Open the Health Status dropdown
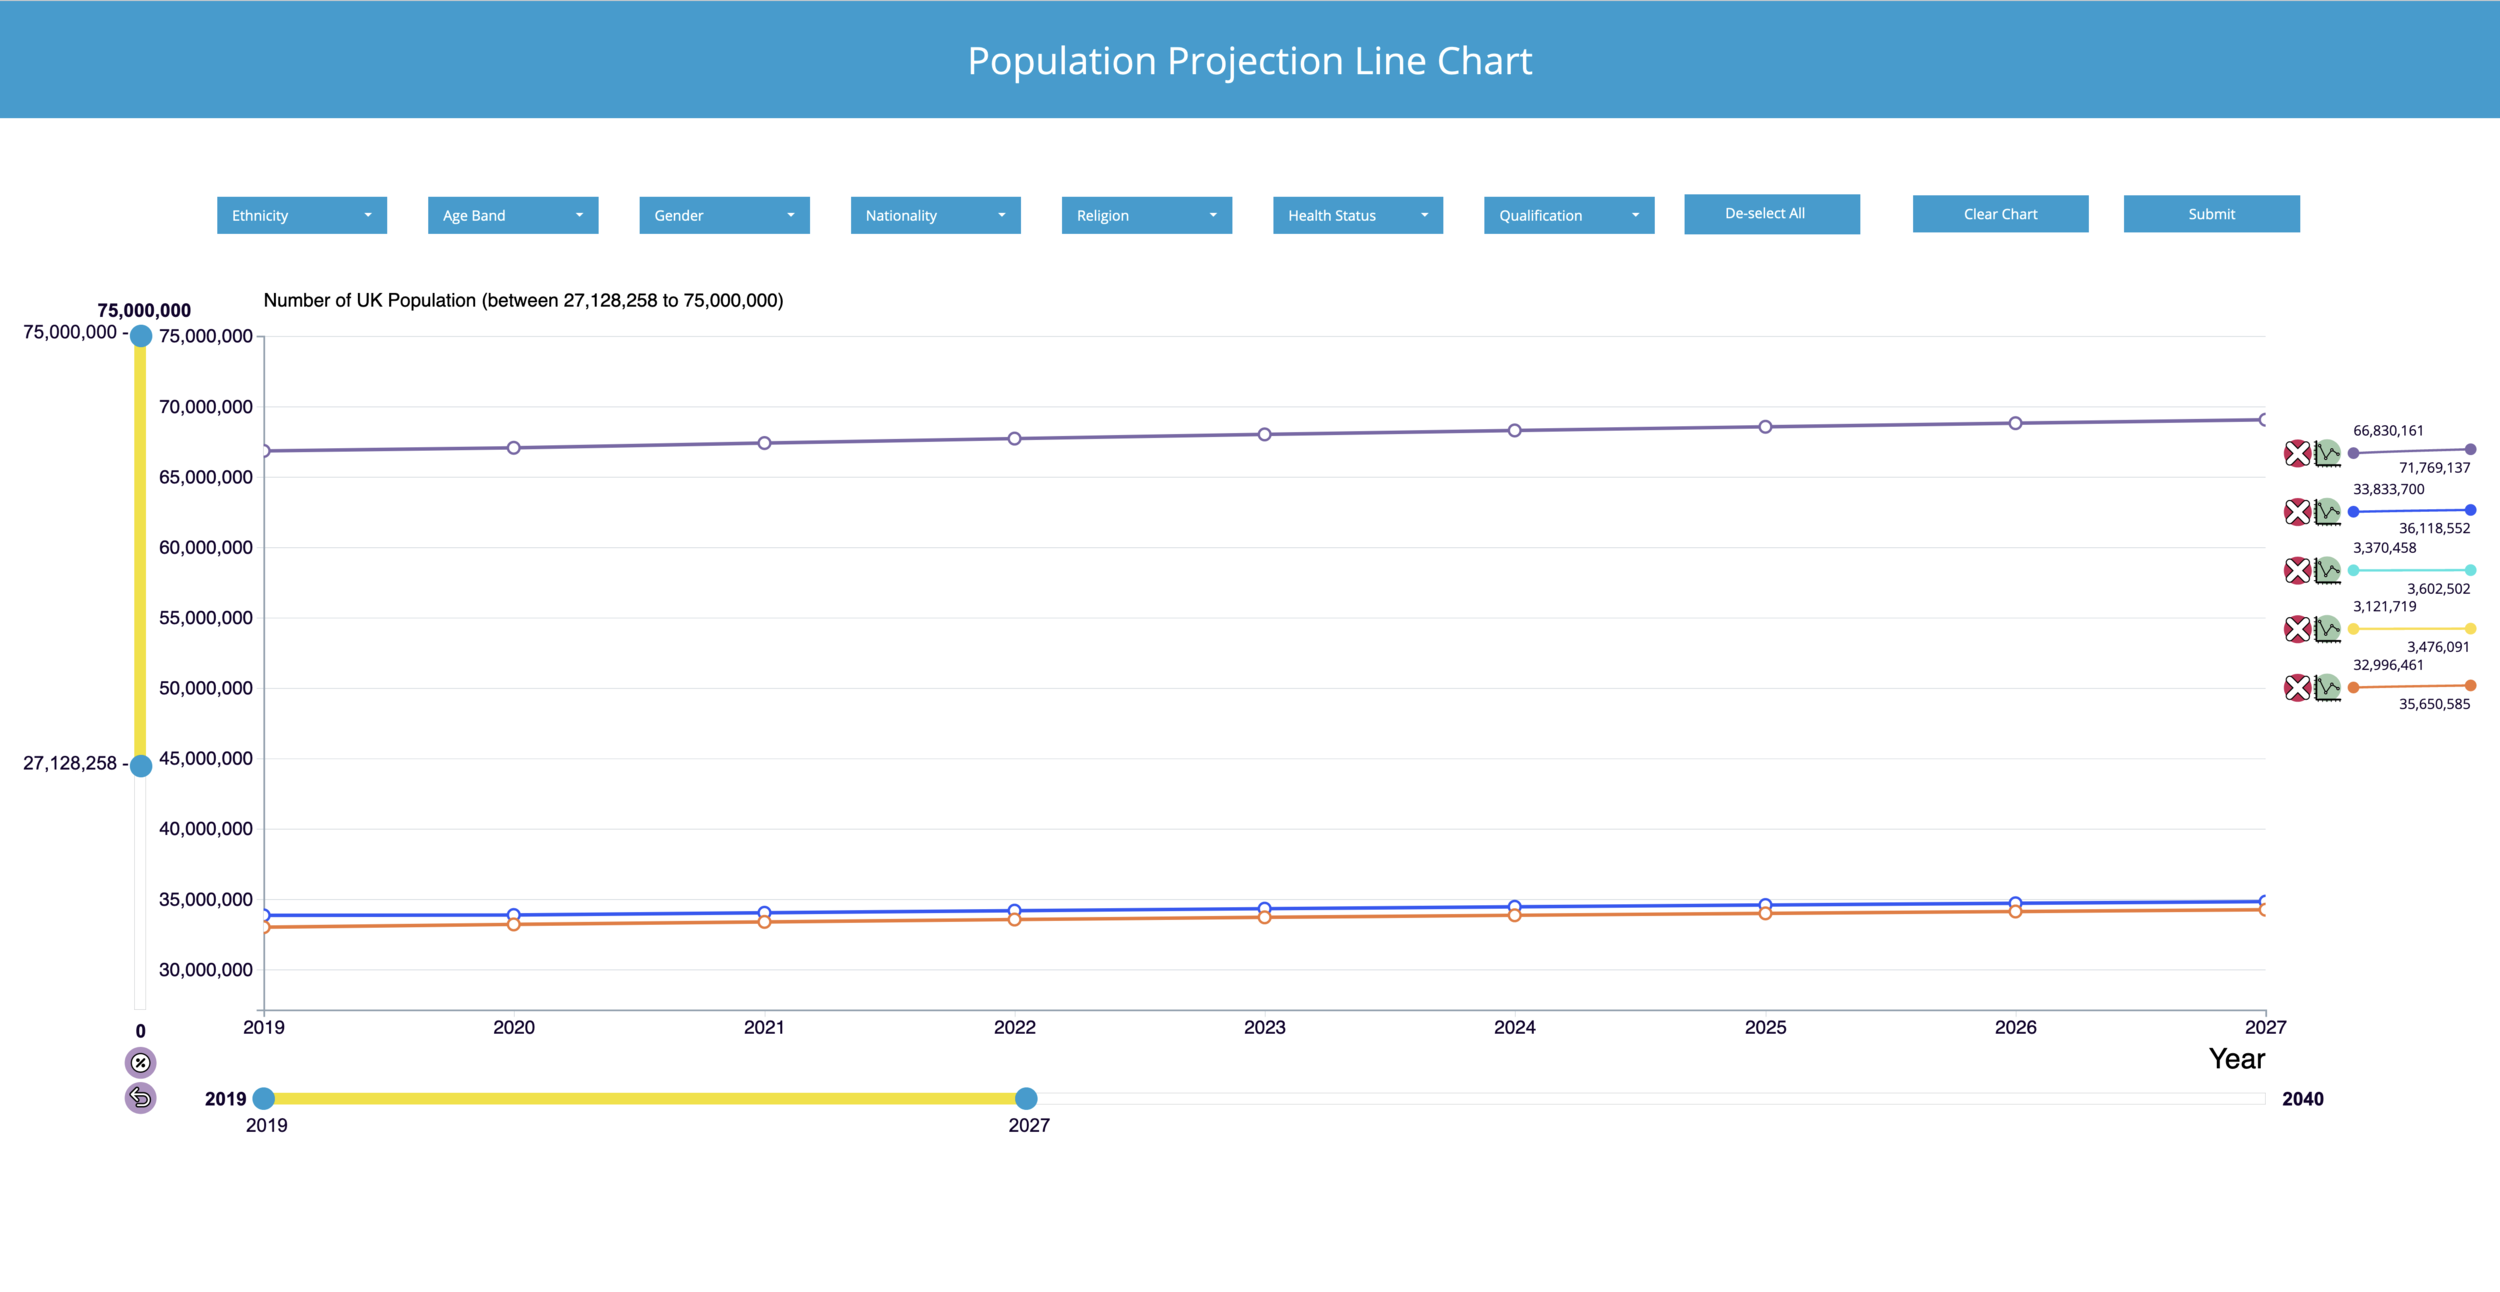2500x1292 pixels. pos(1357,215)
